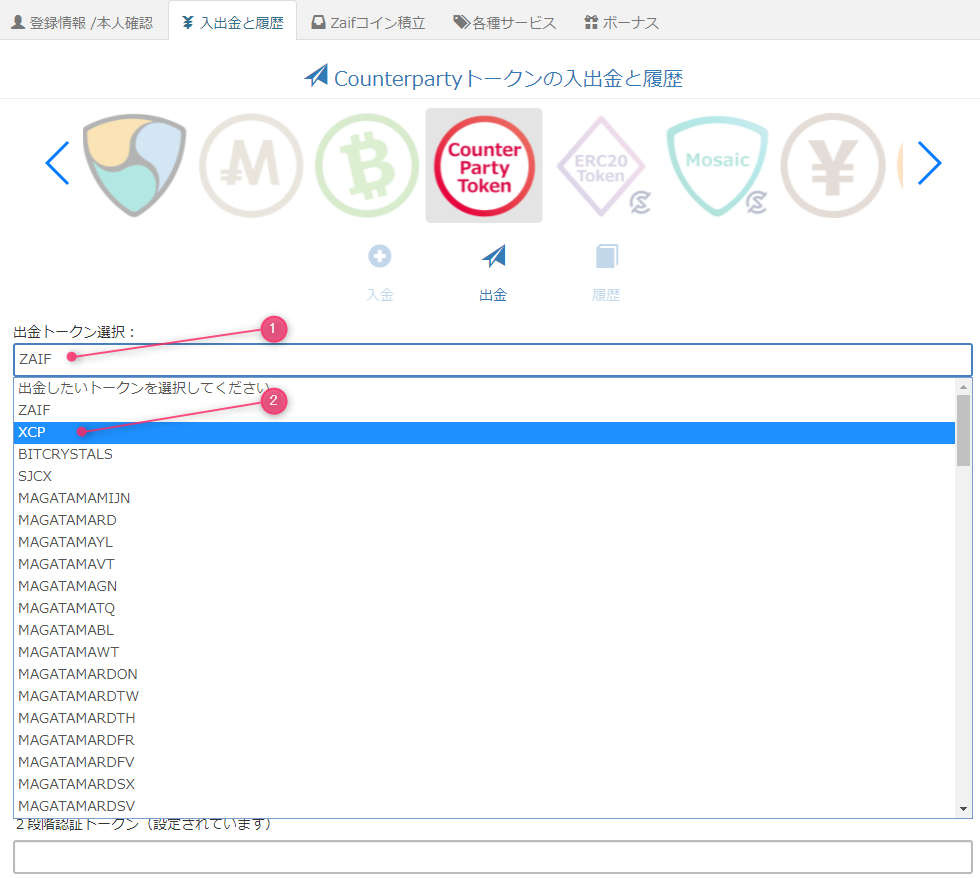Switch to the 登録情報/本人確認 tab
Viewport: 980px width, 878px height.
point(82,22)
